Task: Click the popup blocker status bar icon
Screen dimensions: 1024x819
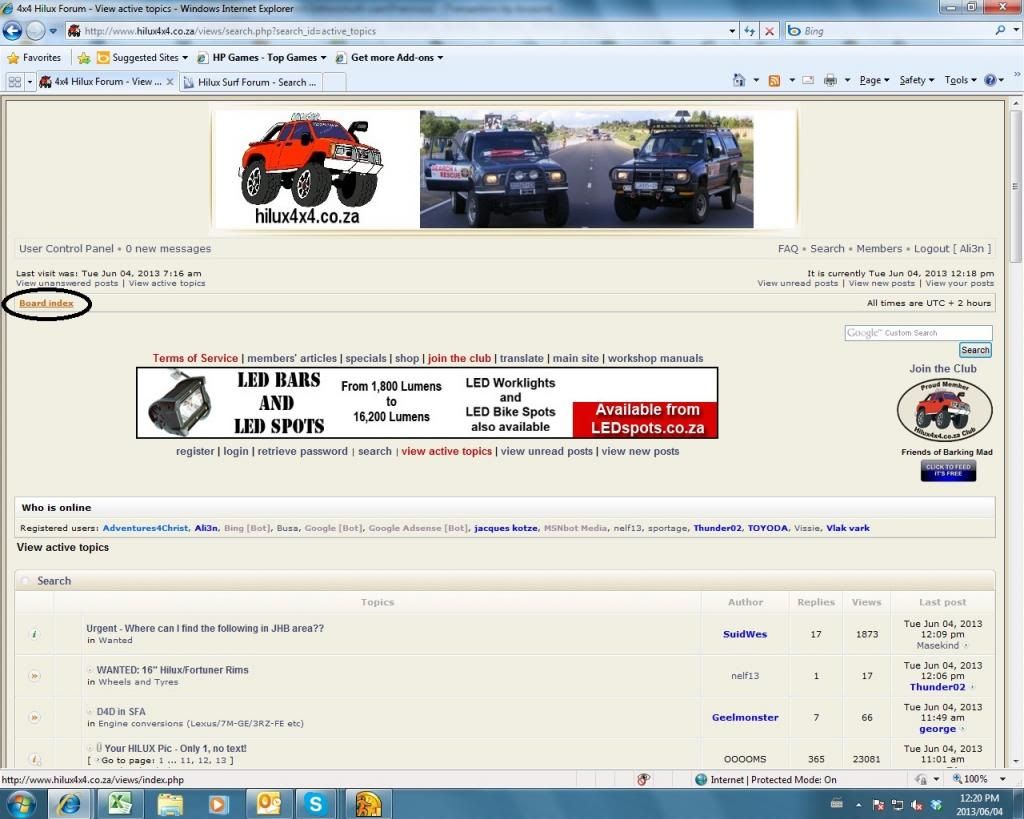Action: click(643, 779)
